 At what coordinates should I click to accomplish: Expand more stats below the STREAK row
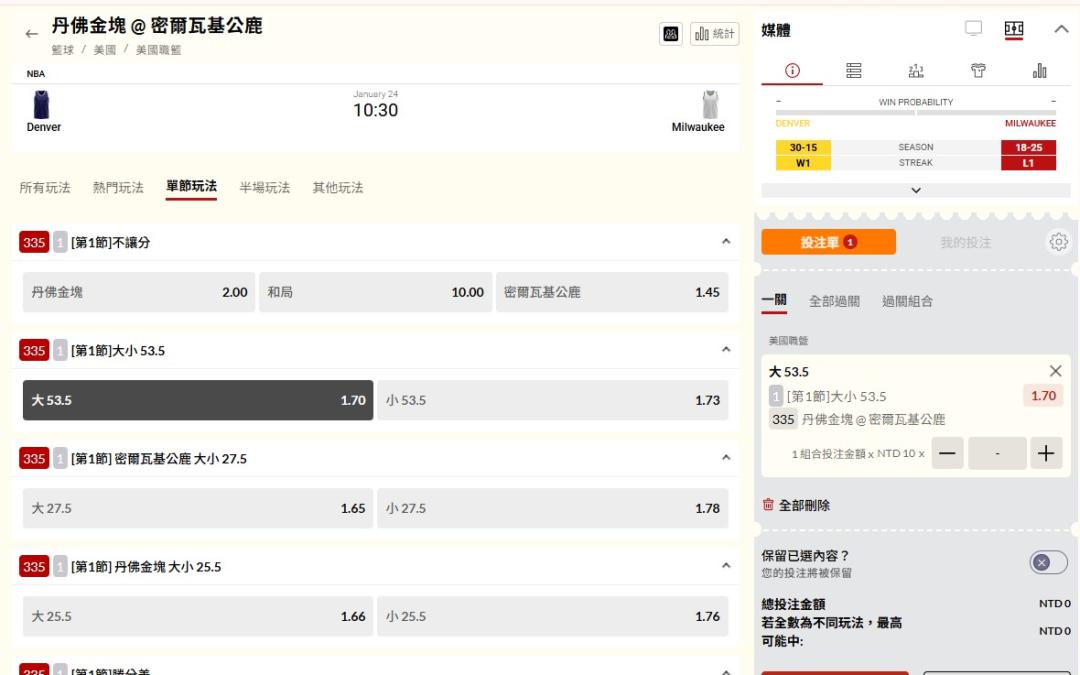[x=915, y=190]
